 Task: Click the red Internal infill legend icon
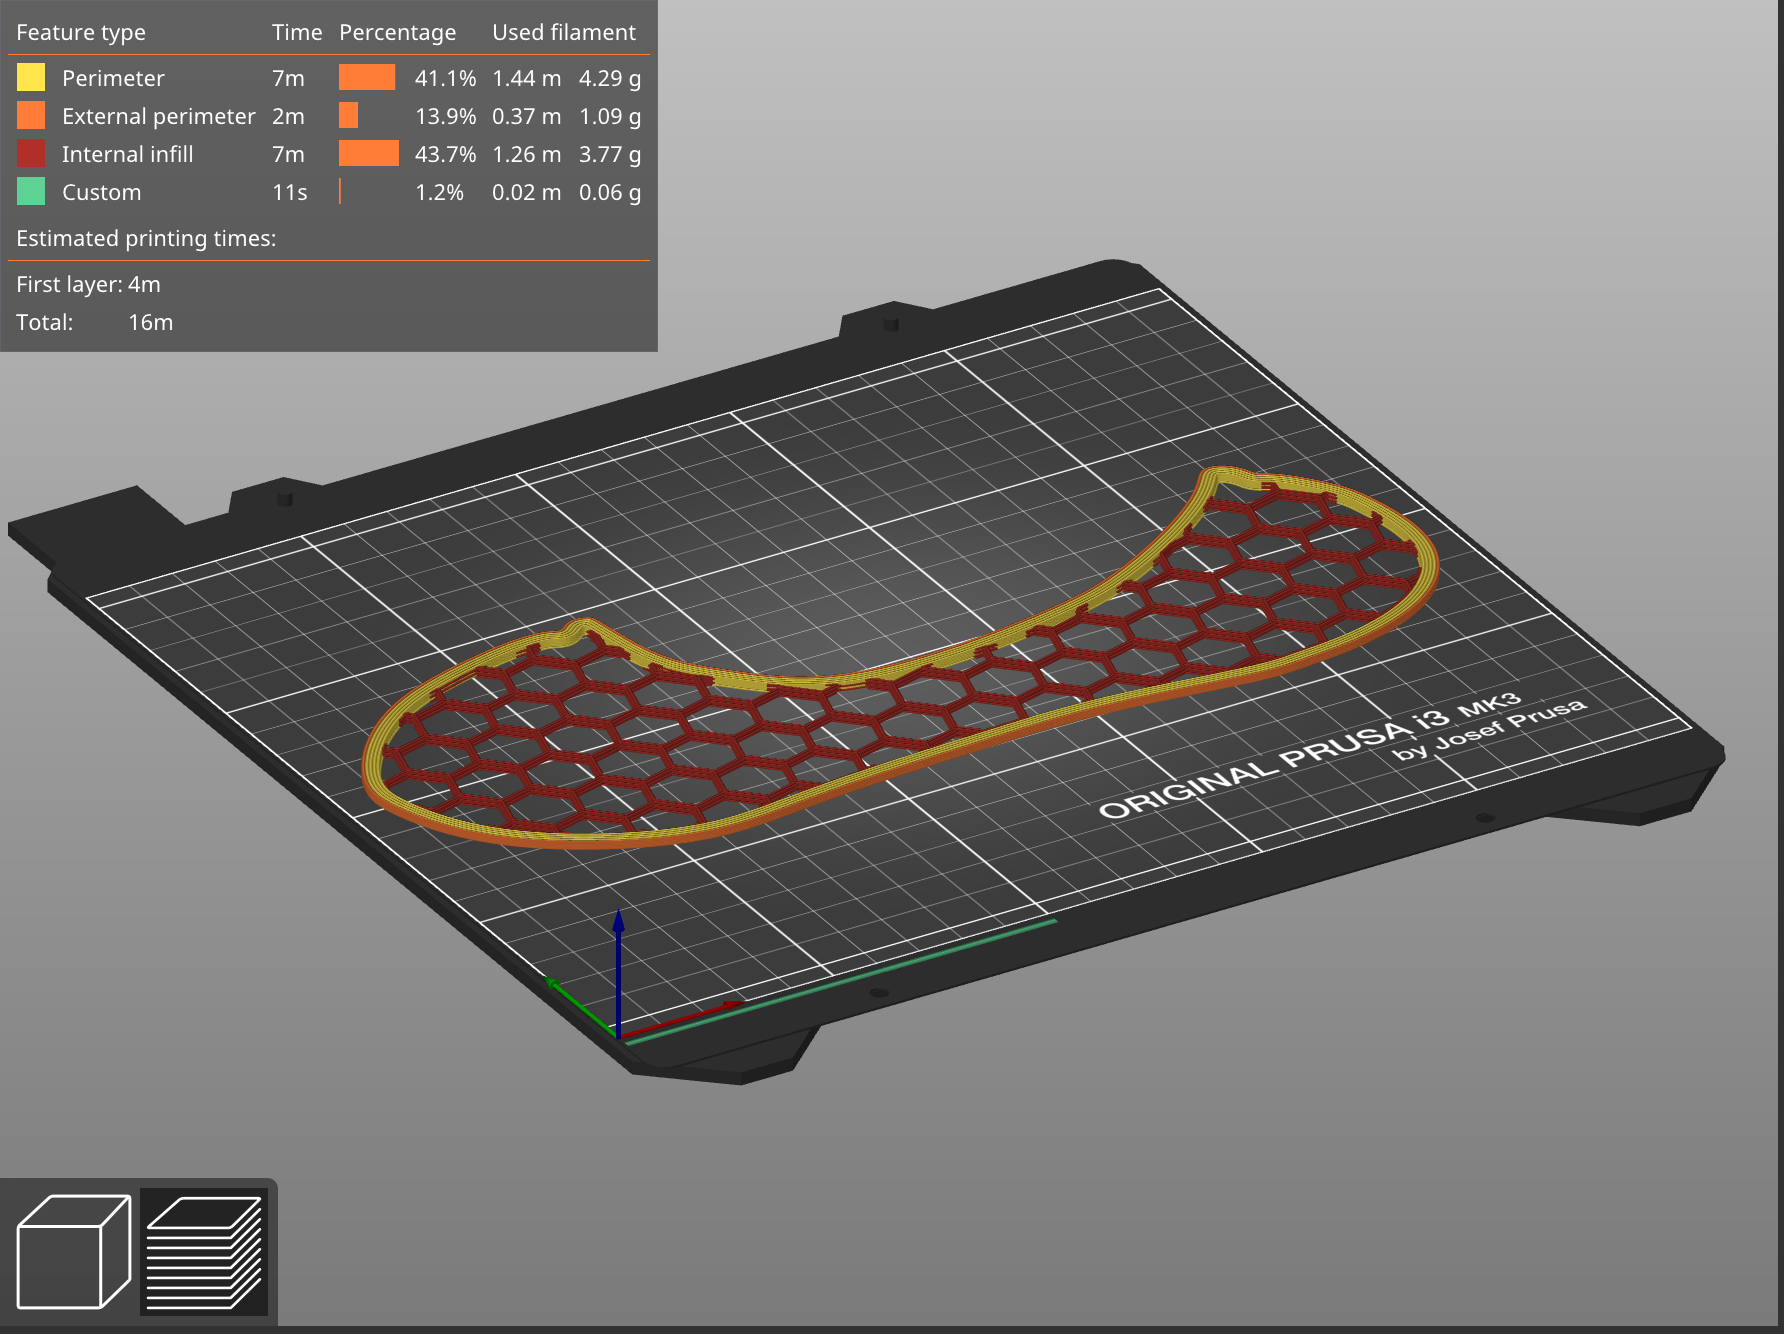(31, 153)
